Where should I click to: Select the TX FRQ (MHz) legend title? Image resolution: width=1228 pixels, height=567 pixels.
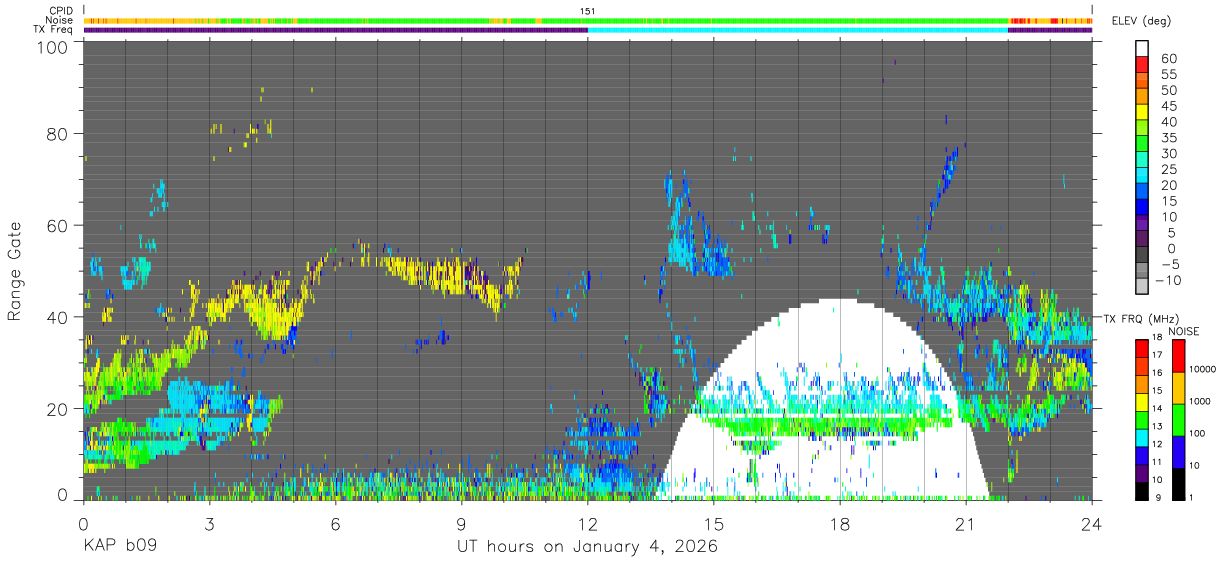(x=1140, y=318)
